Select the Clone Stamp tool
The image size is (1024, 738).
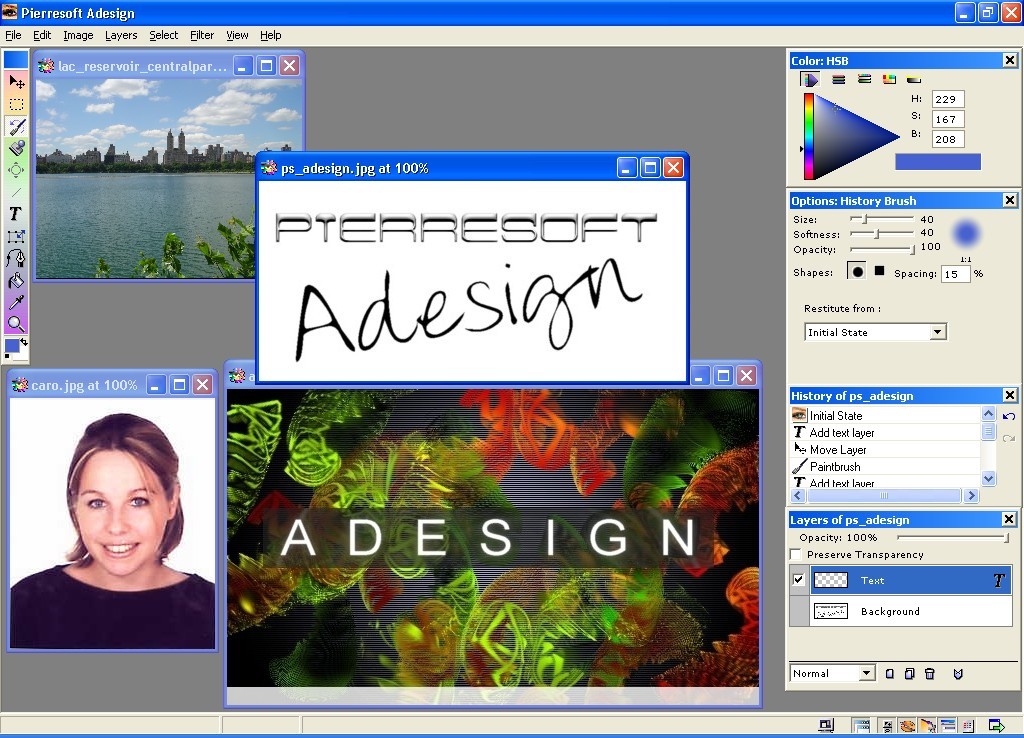click(16, 148)
